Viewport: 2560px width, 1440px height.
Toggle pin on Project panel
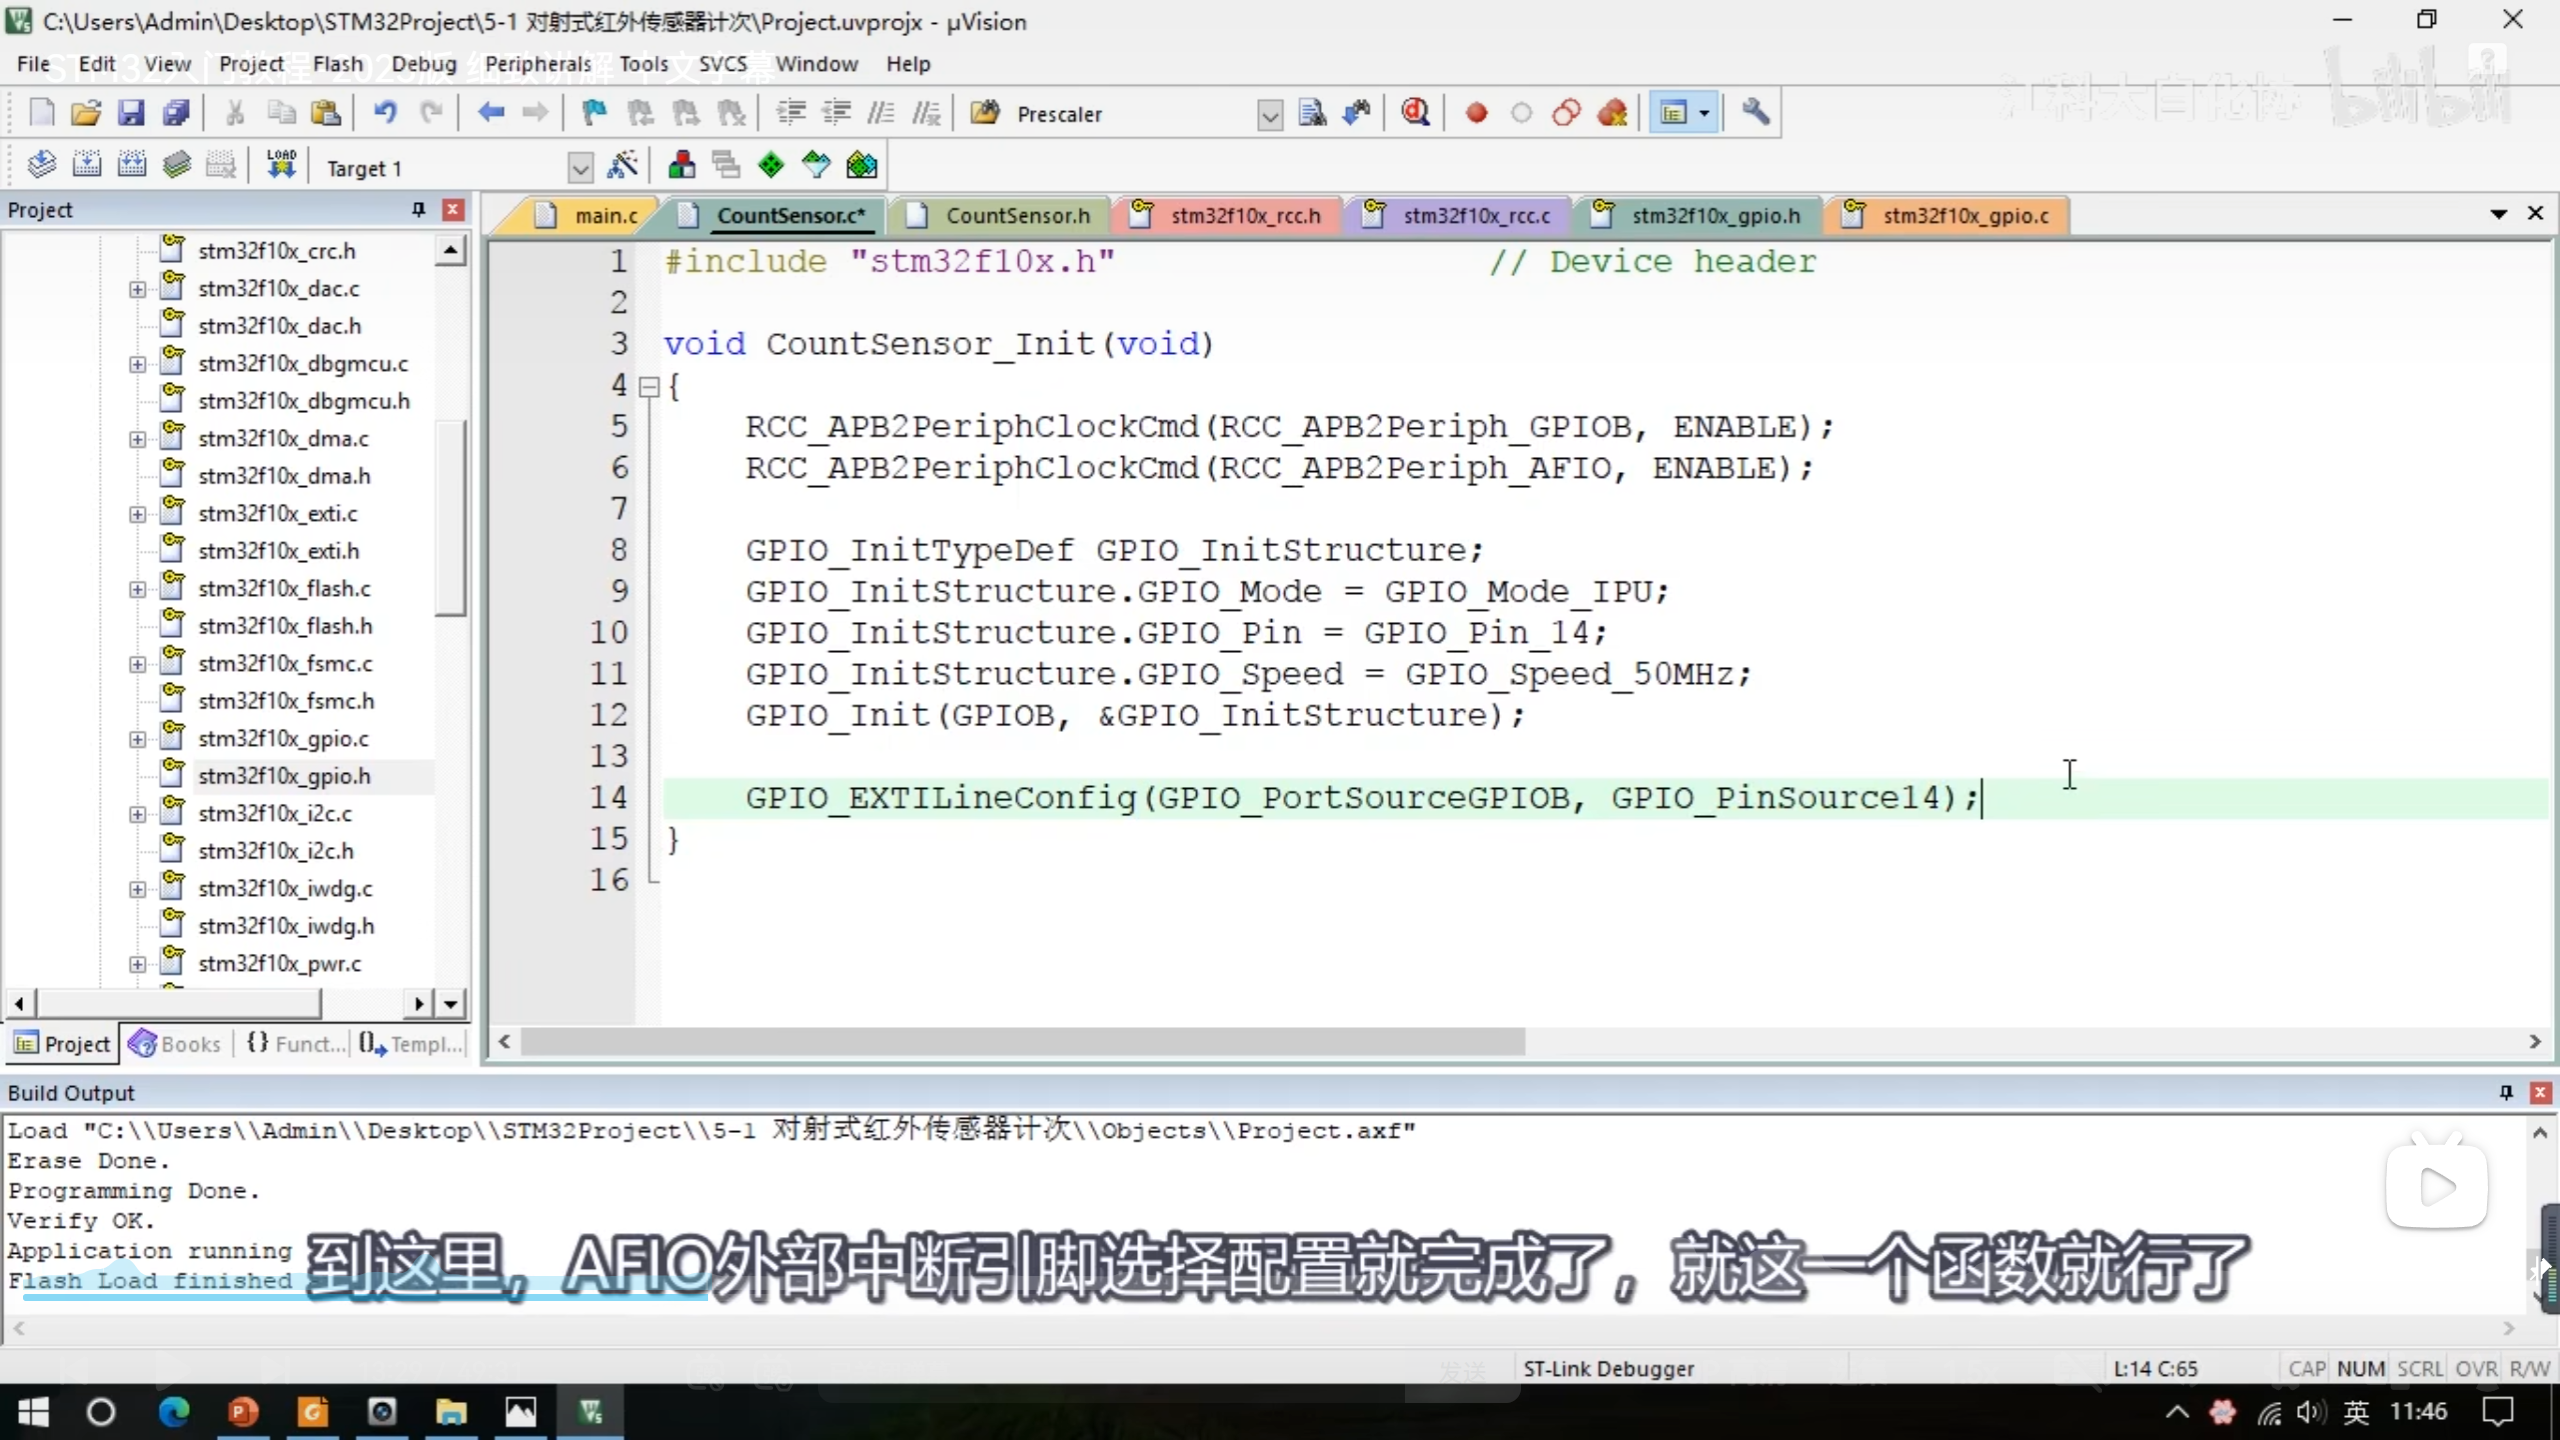[x=418, y=210]
